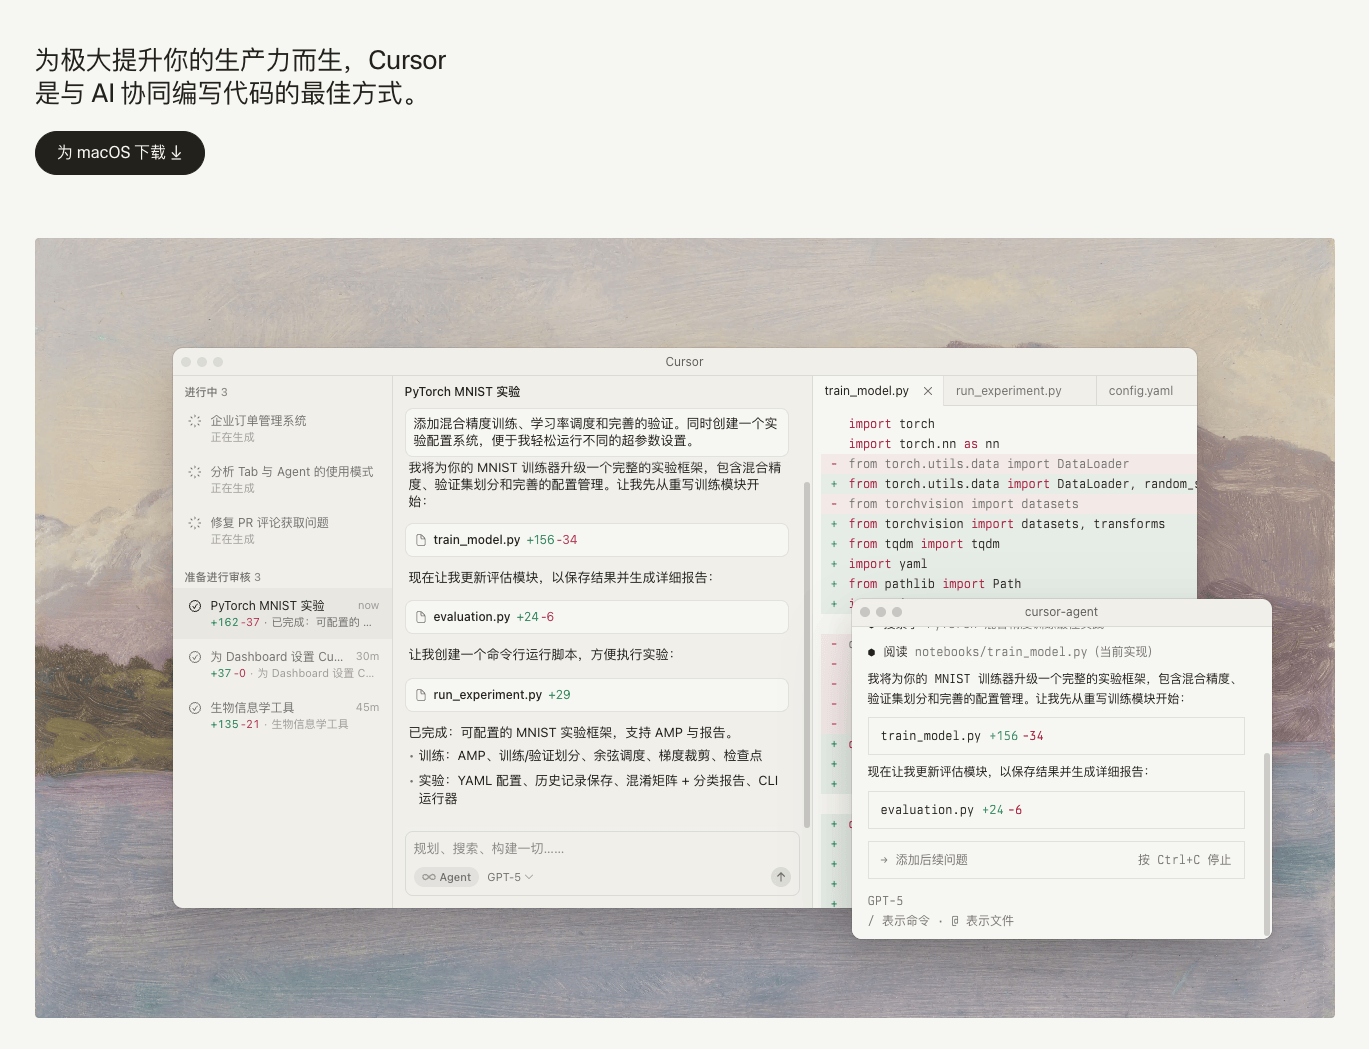Click arrow icon beside 添加后续问题

(884, 860)
